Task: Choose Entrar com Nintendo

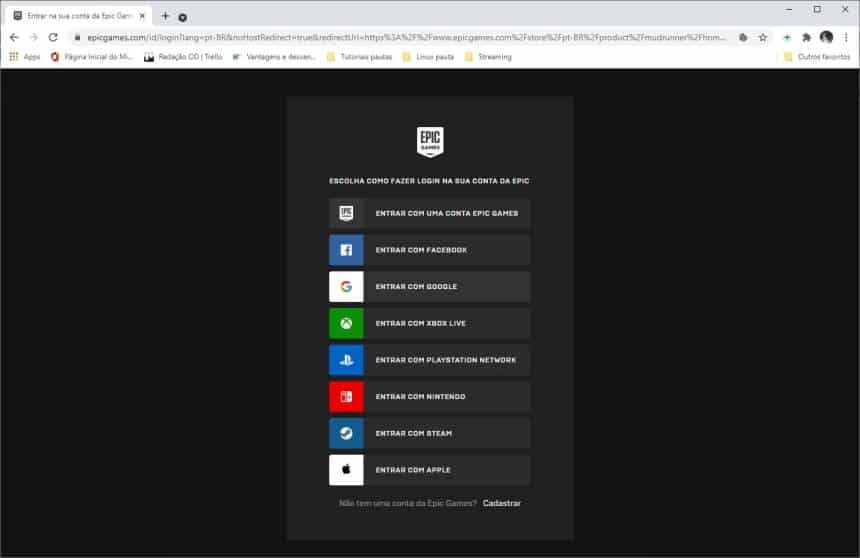Action: pyautogui.click(x=429, y=396)
